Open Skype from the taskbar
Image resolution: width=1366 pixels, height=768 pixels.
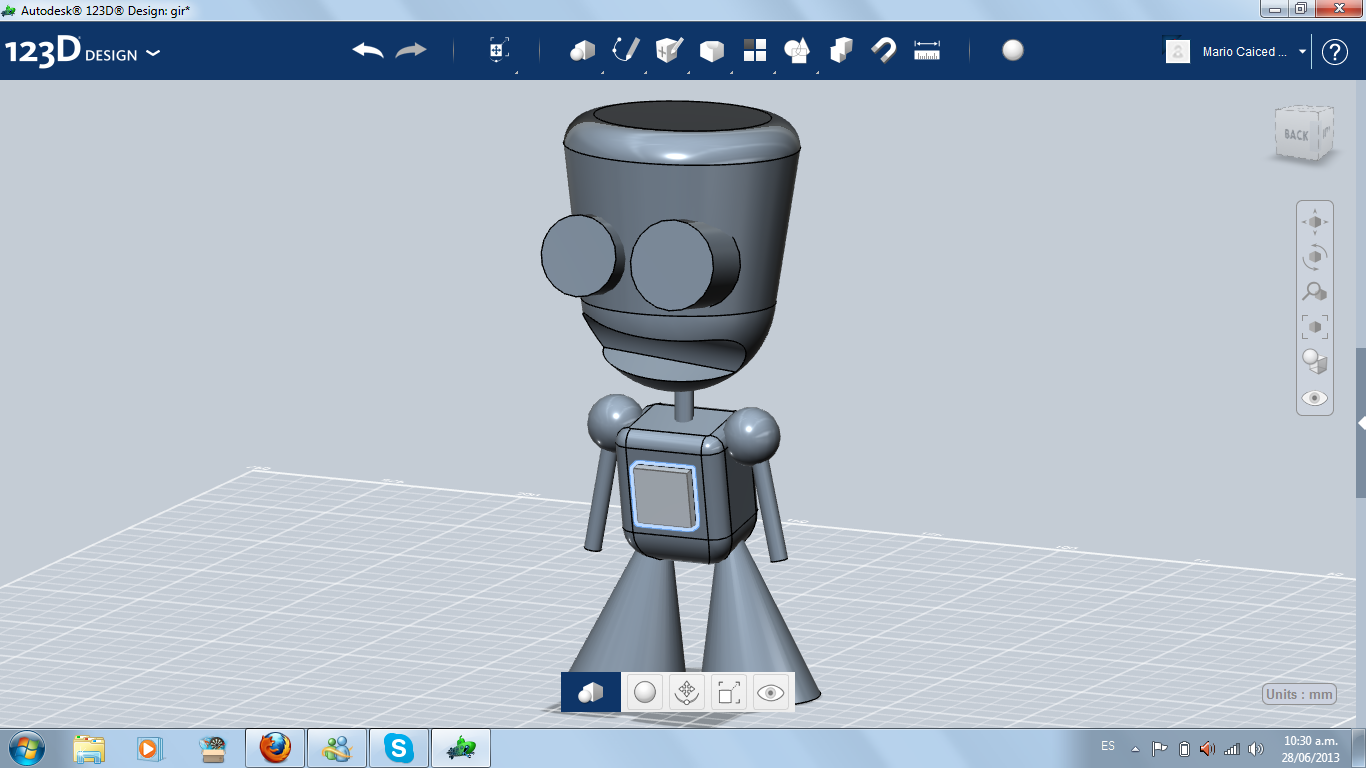[400, 748]
